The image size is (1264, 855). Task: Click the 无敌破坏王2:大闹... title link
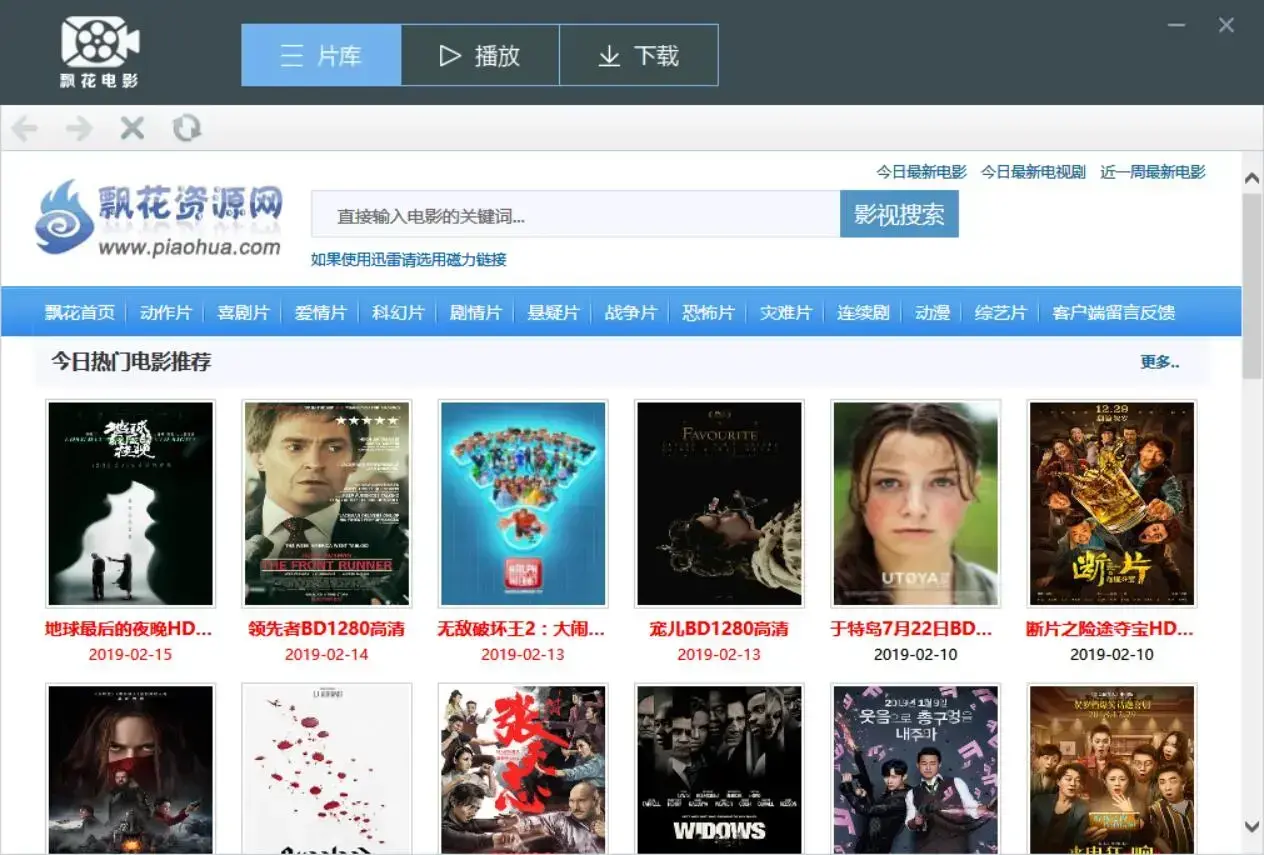522,630
